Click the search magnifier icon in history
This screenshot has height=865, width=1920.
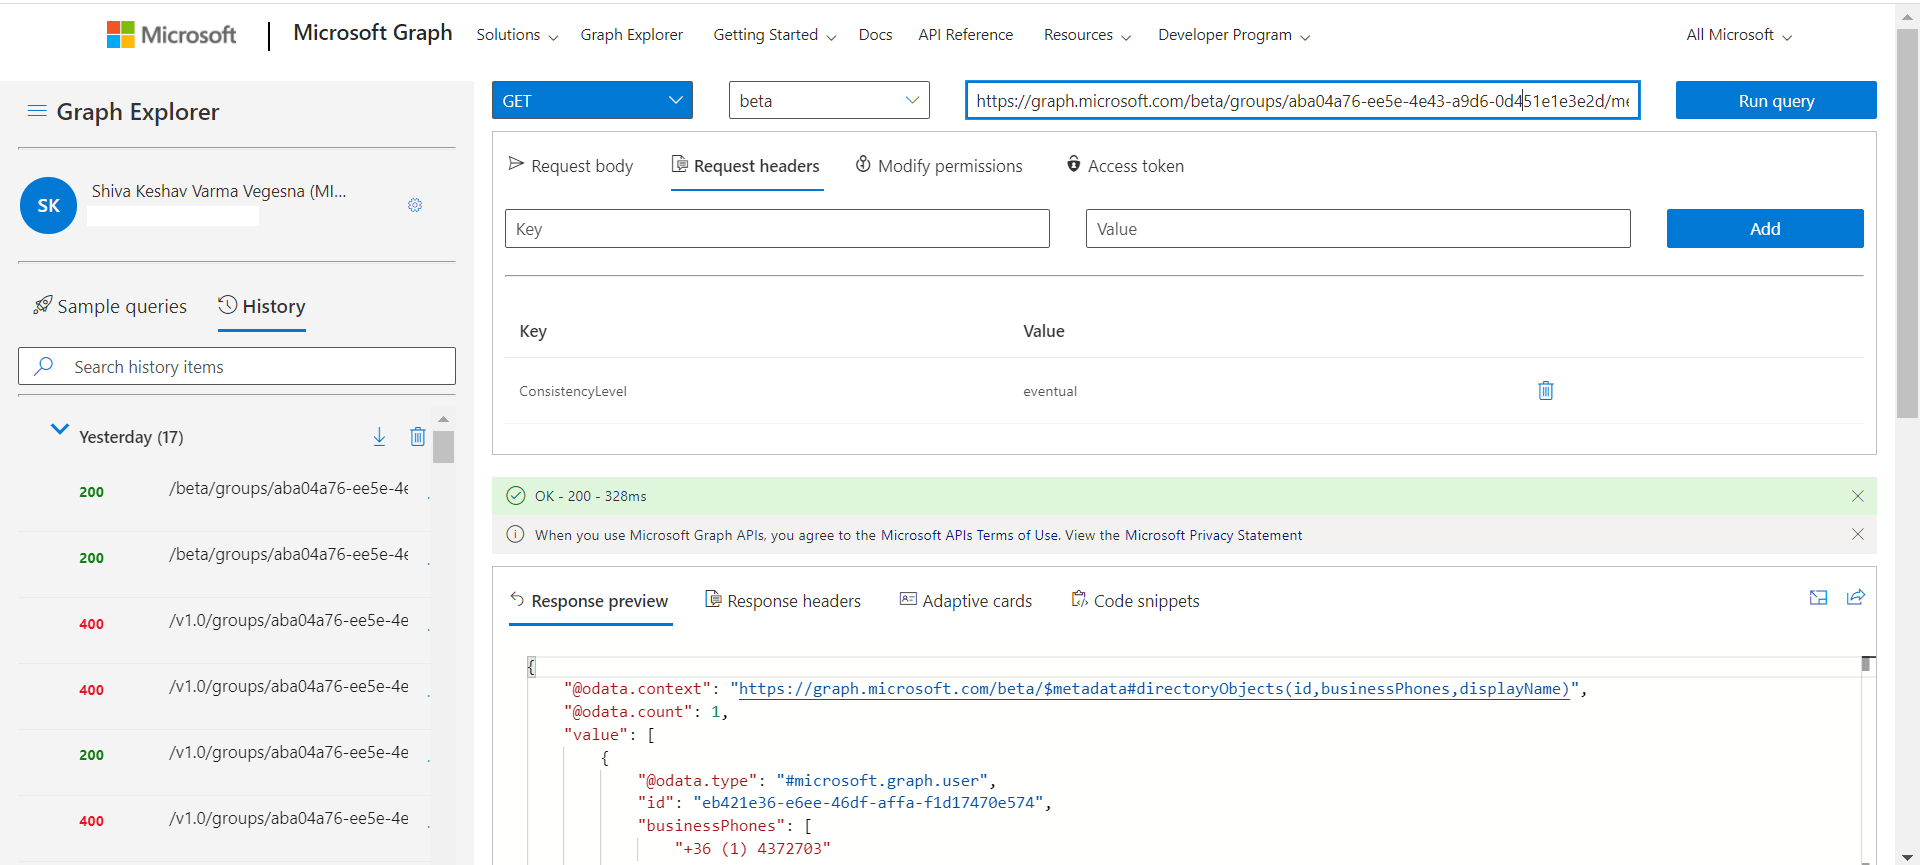[x=43, y=366]
